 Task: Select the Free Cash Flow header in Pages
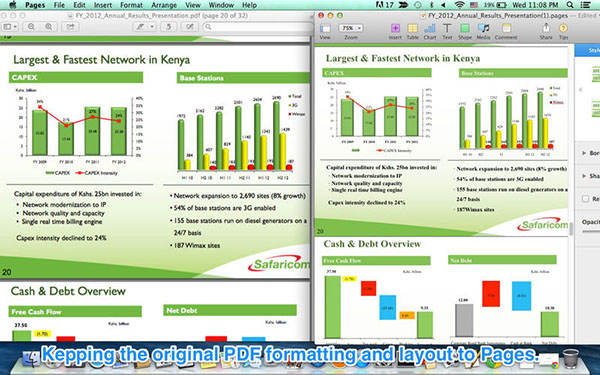point(376,261)
